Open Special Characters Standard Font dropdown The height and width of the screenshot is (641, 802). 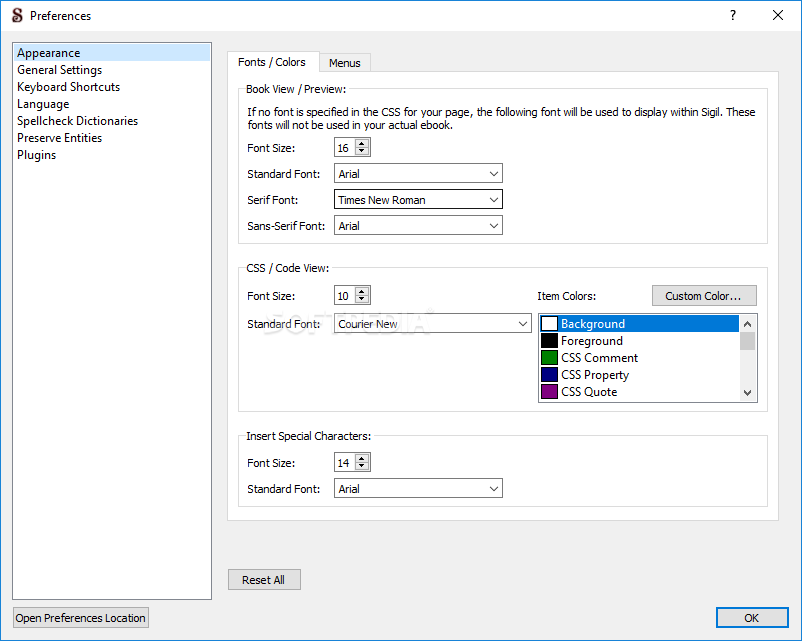418,489
